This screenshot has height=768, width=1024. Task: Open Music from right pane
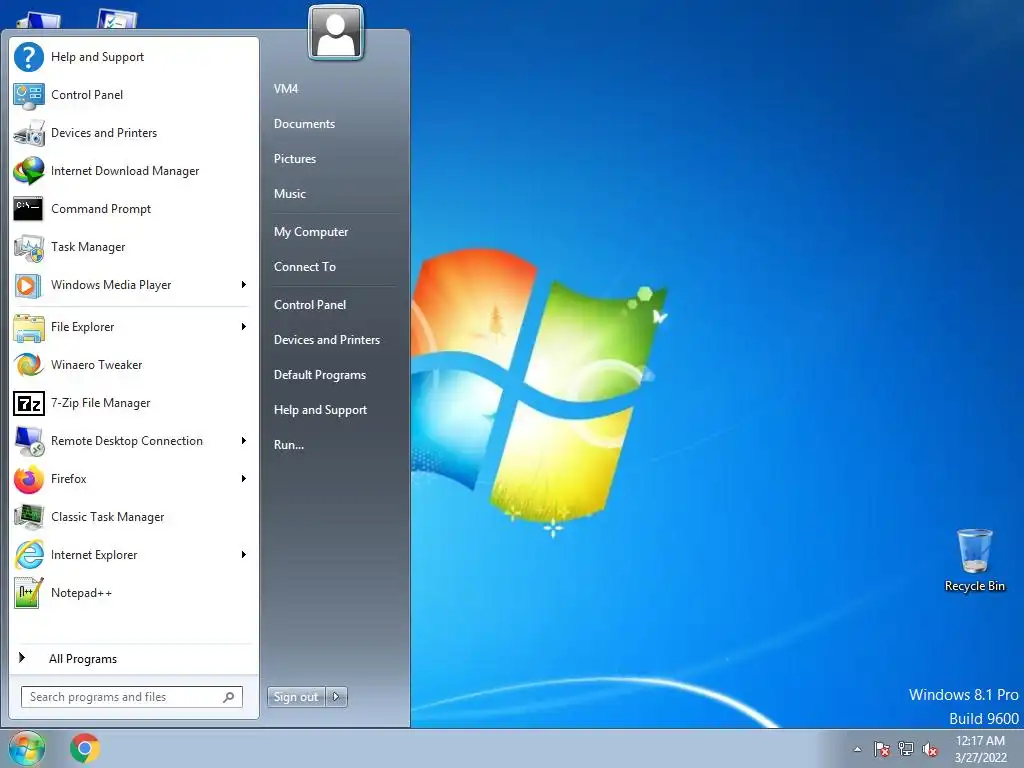click(x=290, y=194)
